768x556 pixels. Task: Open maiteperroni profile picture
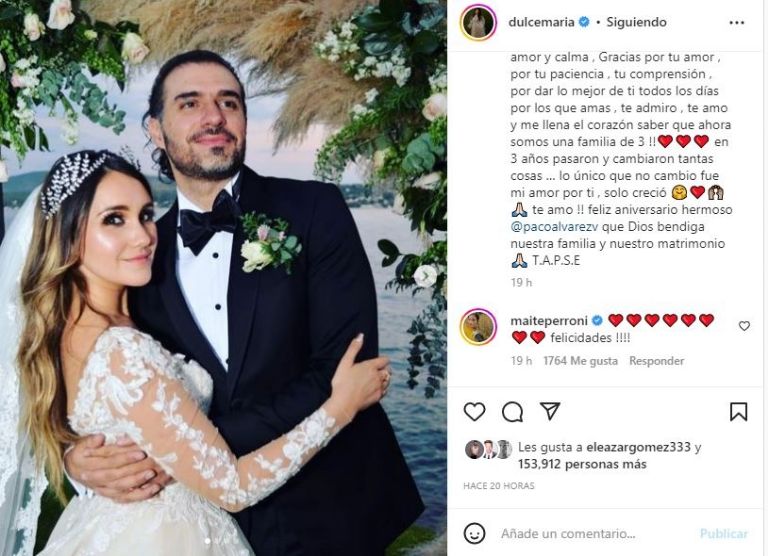[x=478, y=327]
